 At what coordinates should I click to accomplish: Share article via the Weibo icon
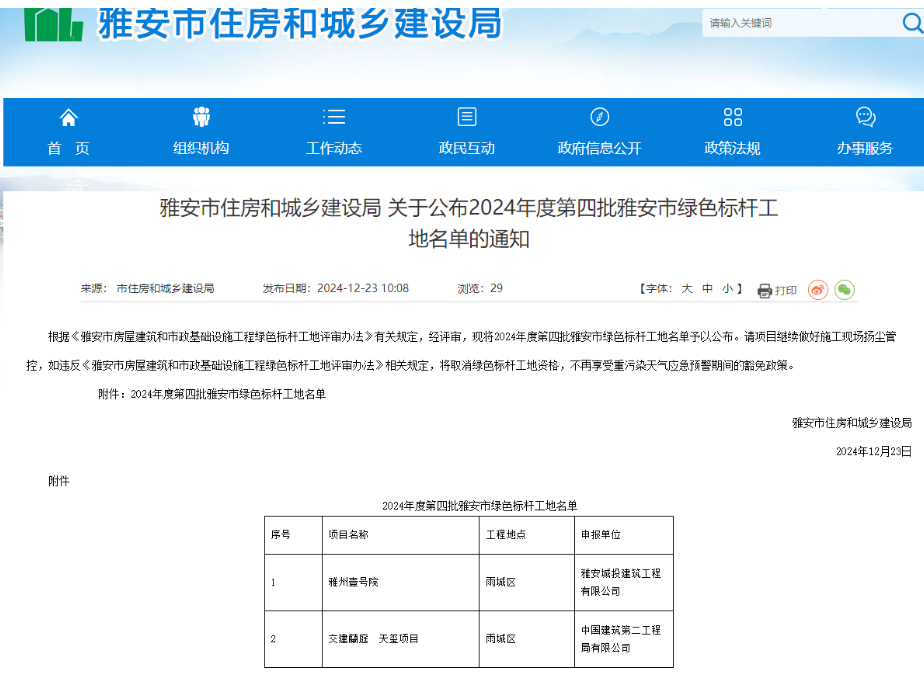(x=818, y=290)
